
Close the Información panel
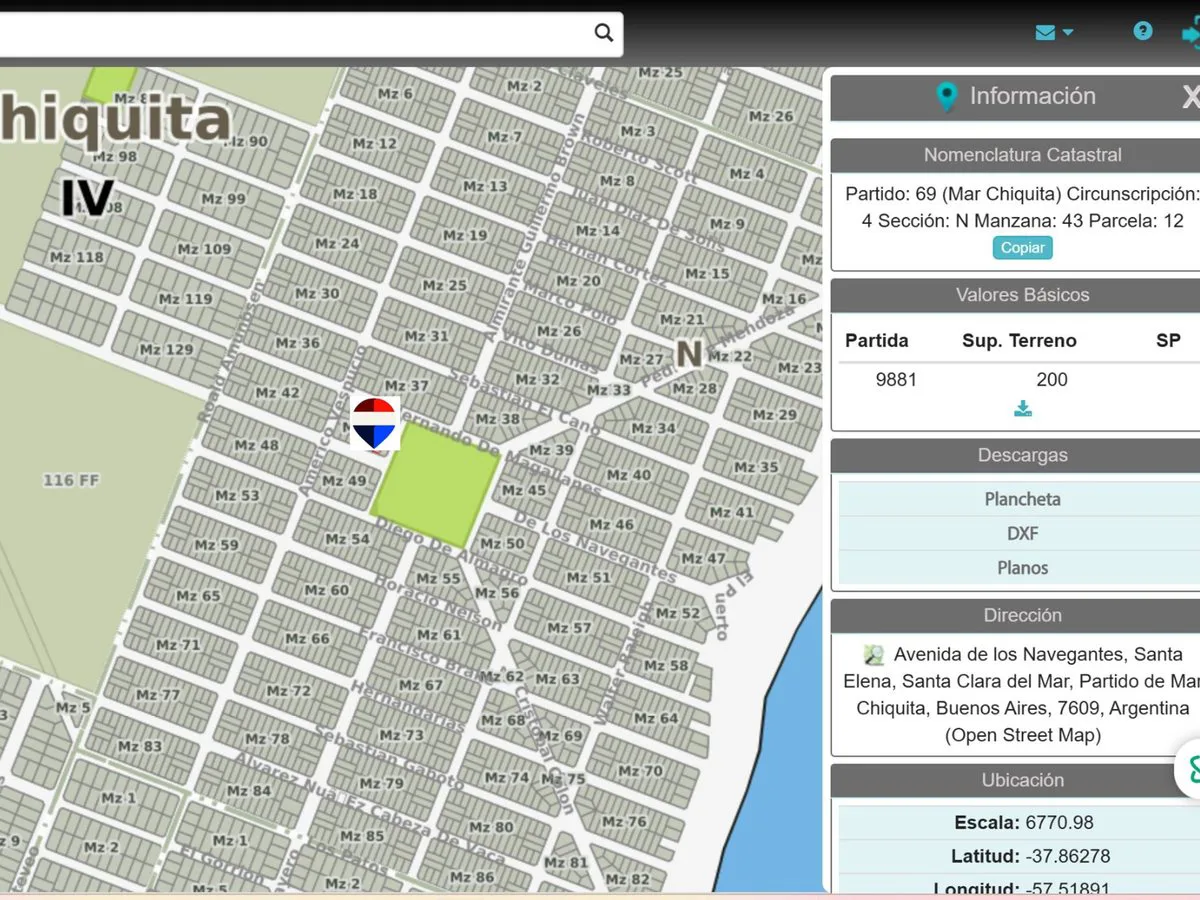pos(1190,97)
